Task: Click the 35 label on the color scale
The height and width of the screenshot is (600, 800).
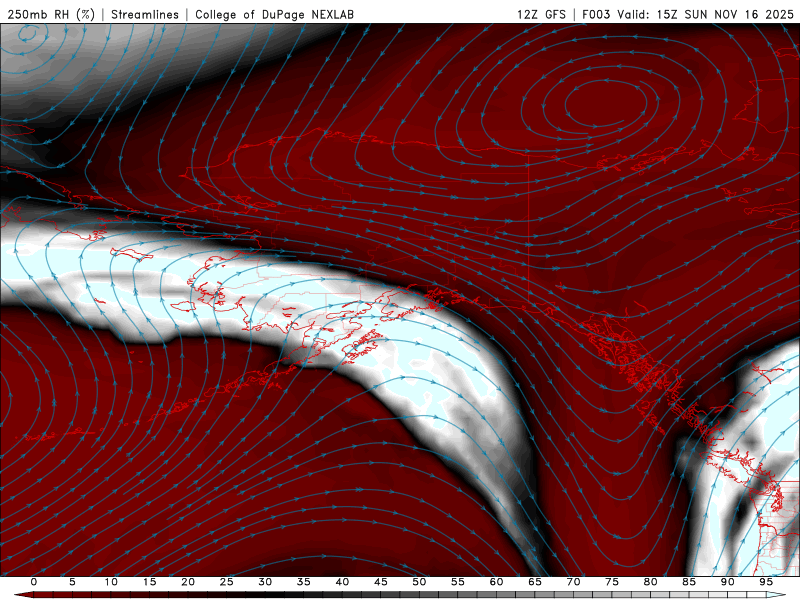Action: [304, 582]
